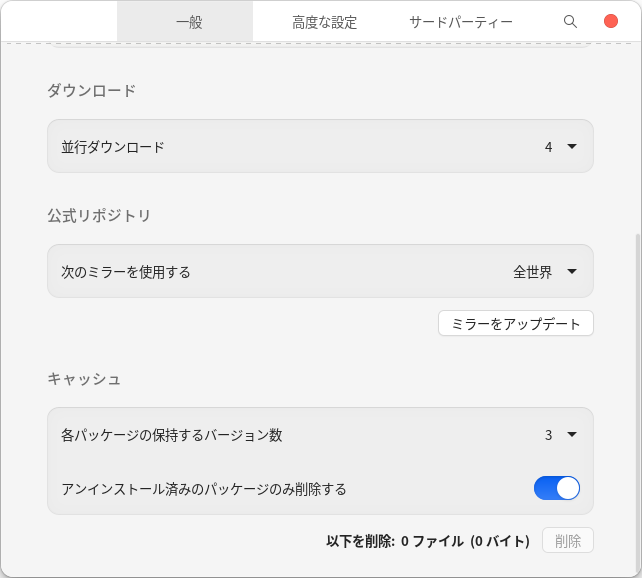
Task: Toggle the アンインストール済みのパッケージのみ削除する switch
Action: coord(557,488)
